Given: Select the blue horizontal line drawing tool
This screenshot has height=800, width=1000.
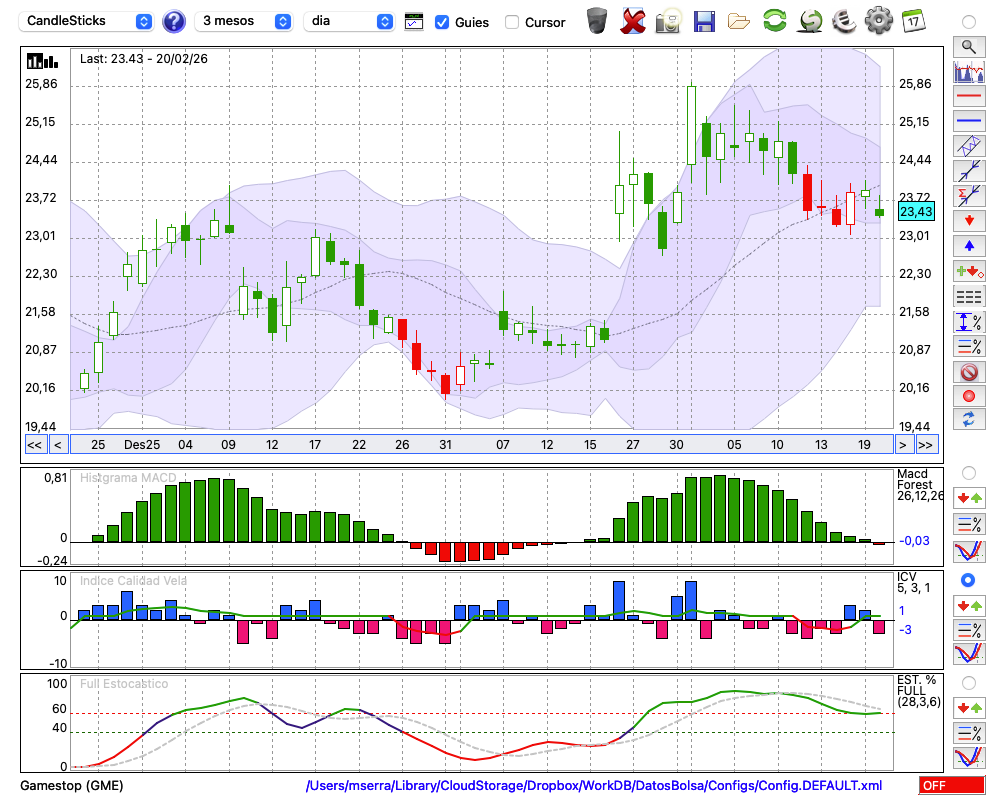Looking at the screenshot, I should click(x=968, y=121).
